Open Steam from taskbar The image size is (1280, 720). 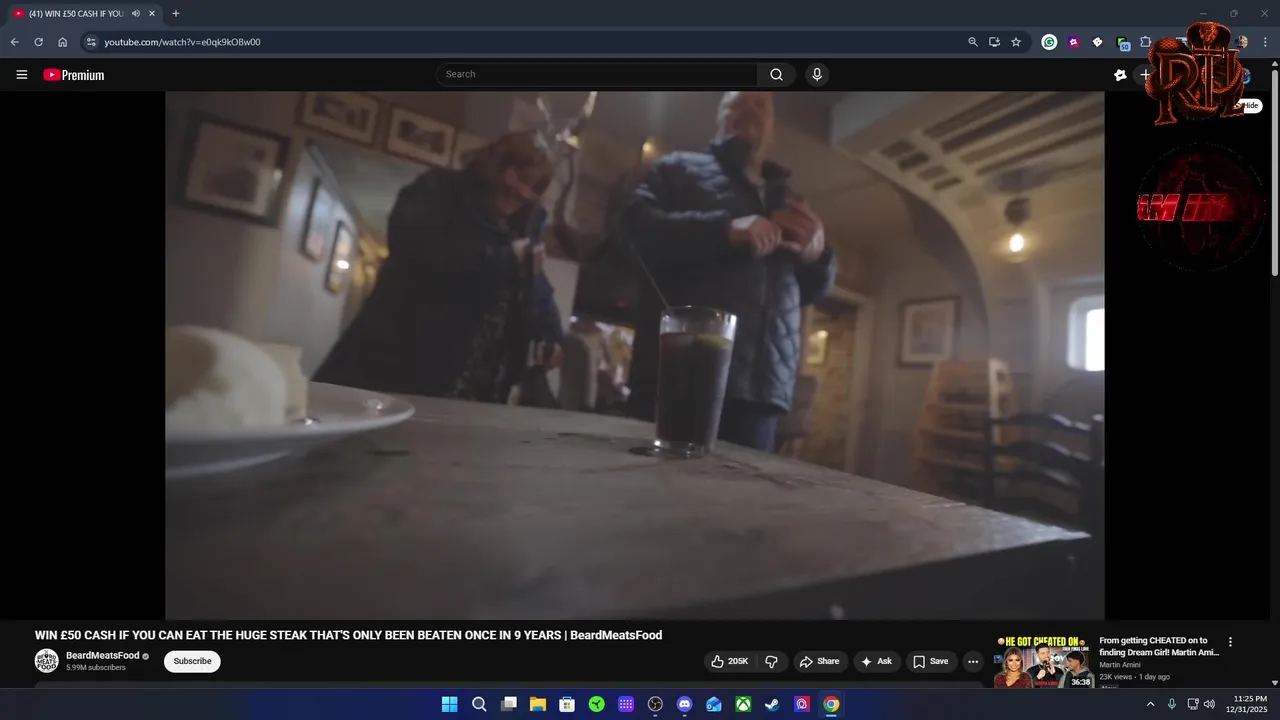coord(772,704)
